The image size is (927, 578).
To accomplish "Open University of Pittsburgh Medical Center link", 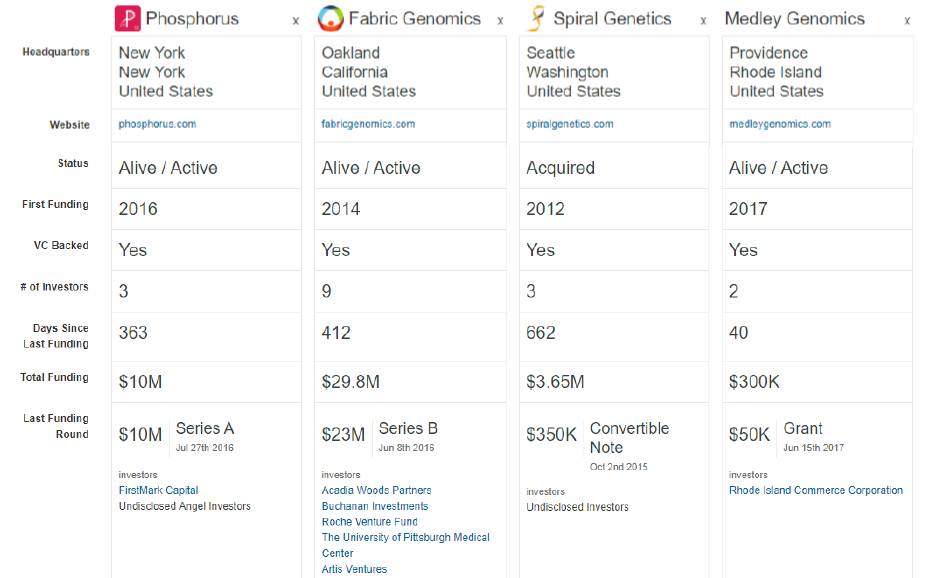I will point(405,538).
